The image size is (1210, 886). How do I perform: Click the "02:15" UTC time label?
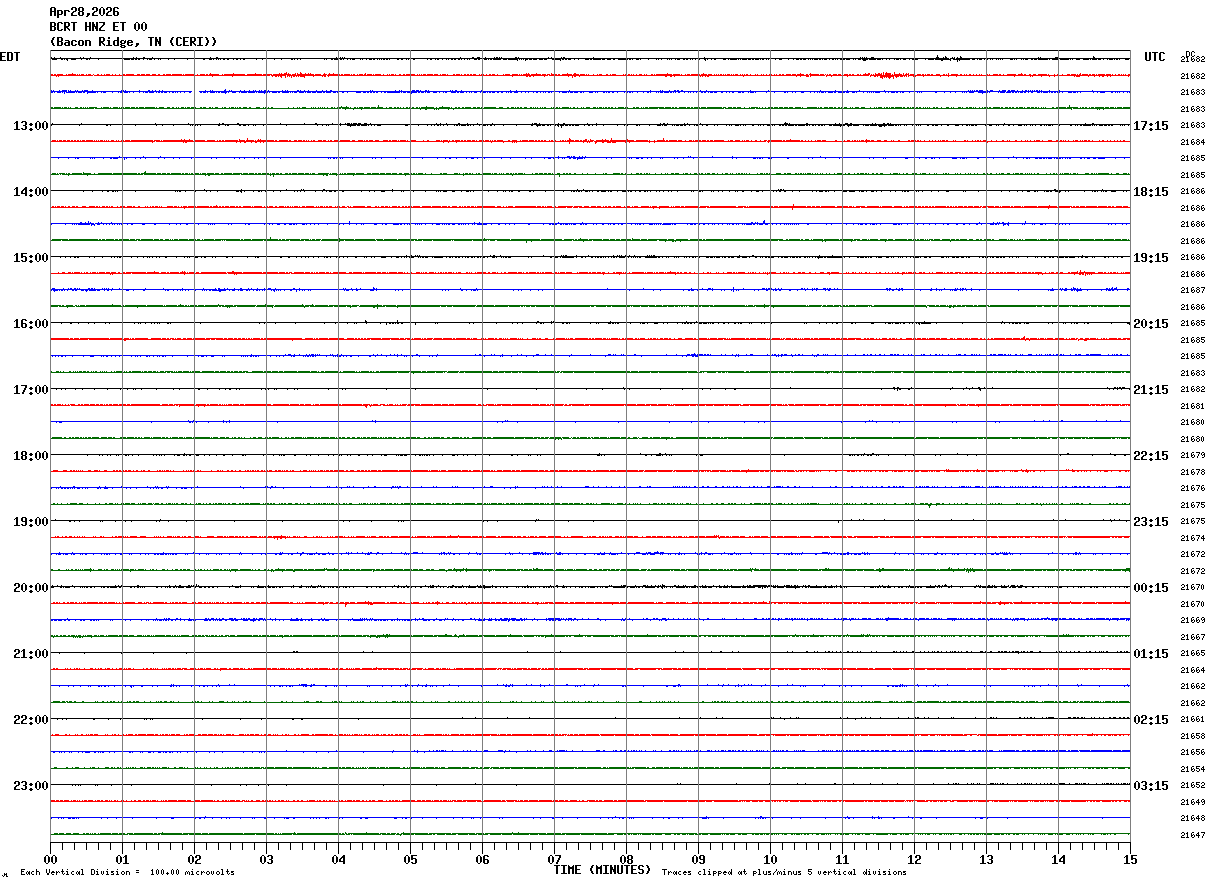(1151, 720)
